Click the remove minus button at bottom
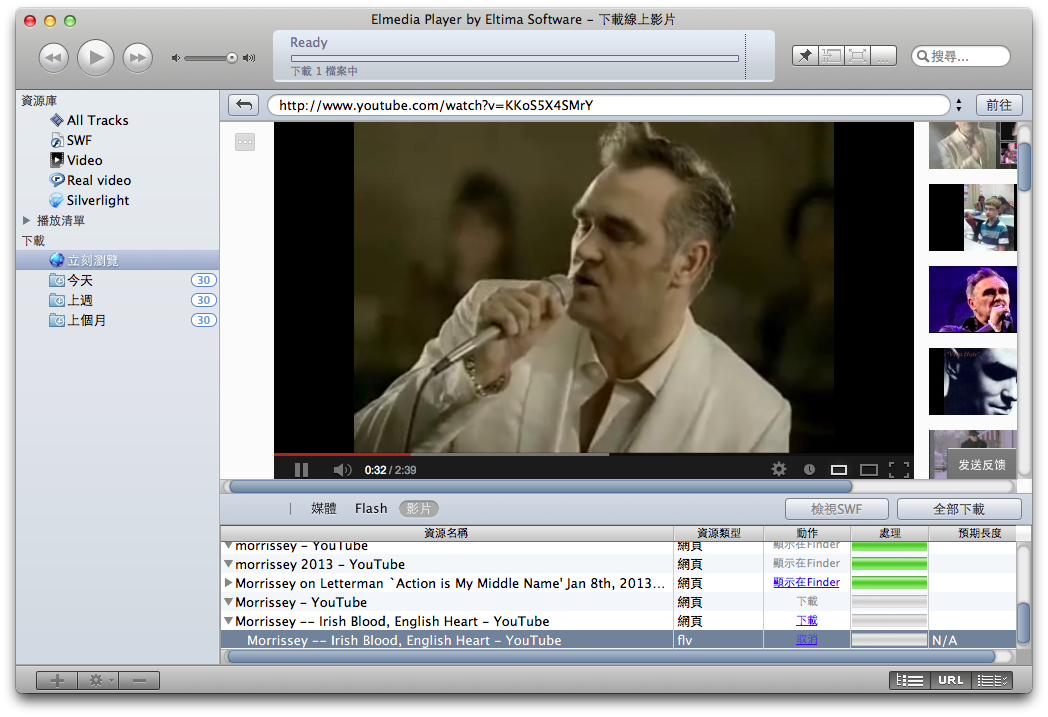Image resolution: width=1048 pixels, height=717 pixels. point(139,680)
